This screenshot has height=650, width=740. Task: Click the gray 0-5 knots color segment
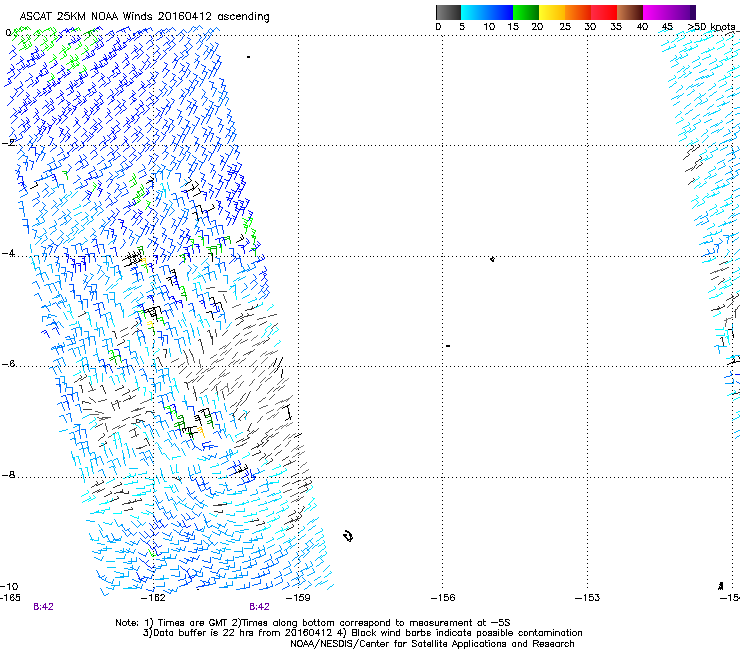[x=448, y=12]
